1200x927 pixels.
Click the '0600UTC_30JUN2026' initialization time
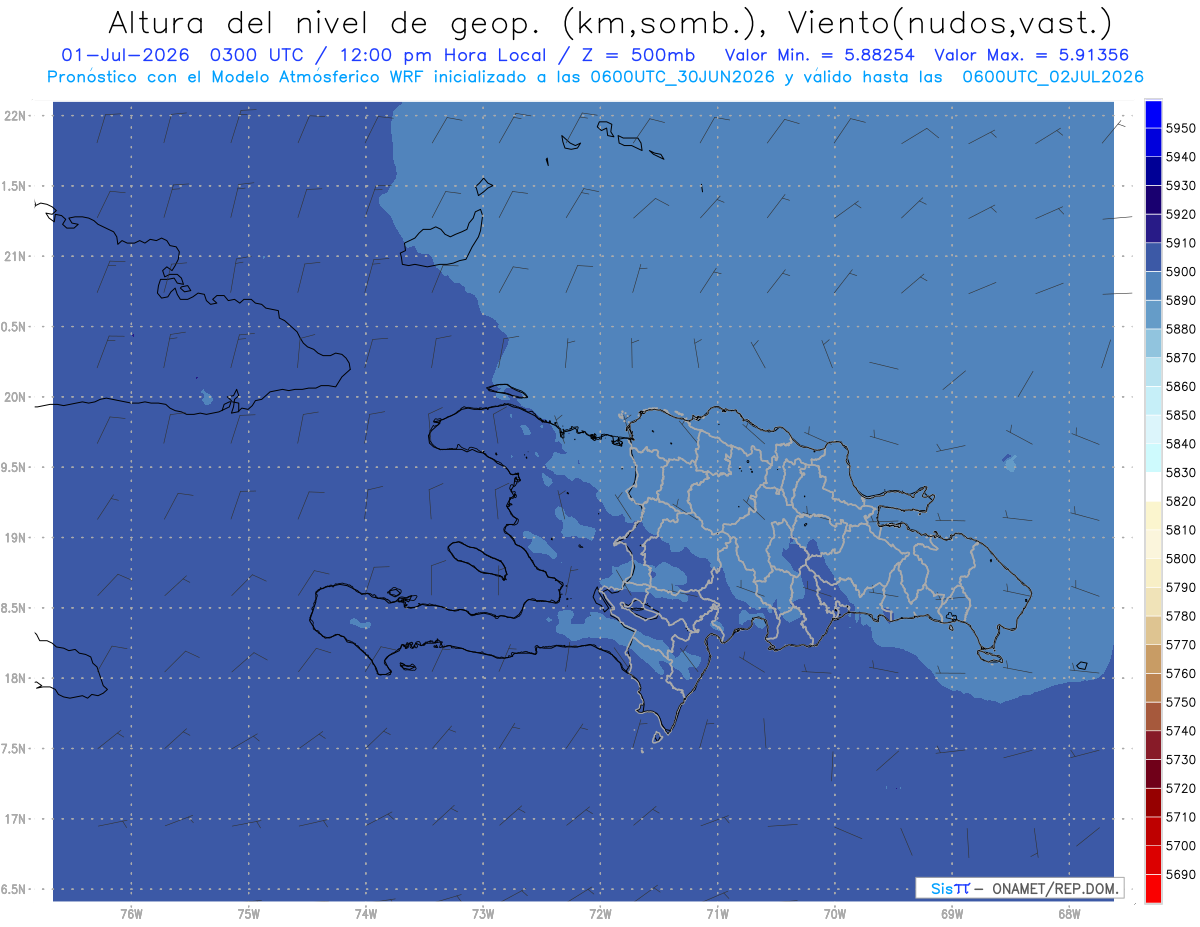pyautogui.click(x=684, y=77)
